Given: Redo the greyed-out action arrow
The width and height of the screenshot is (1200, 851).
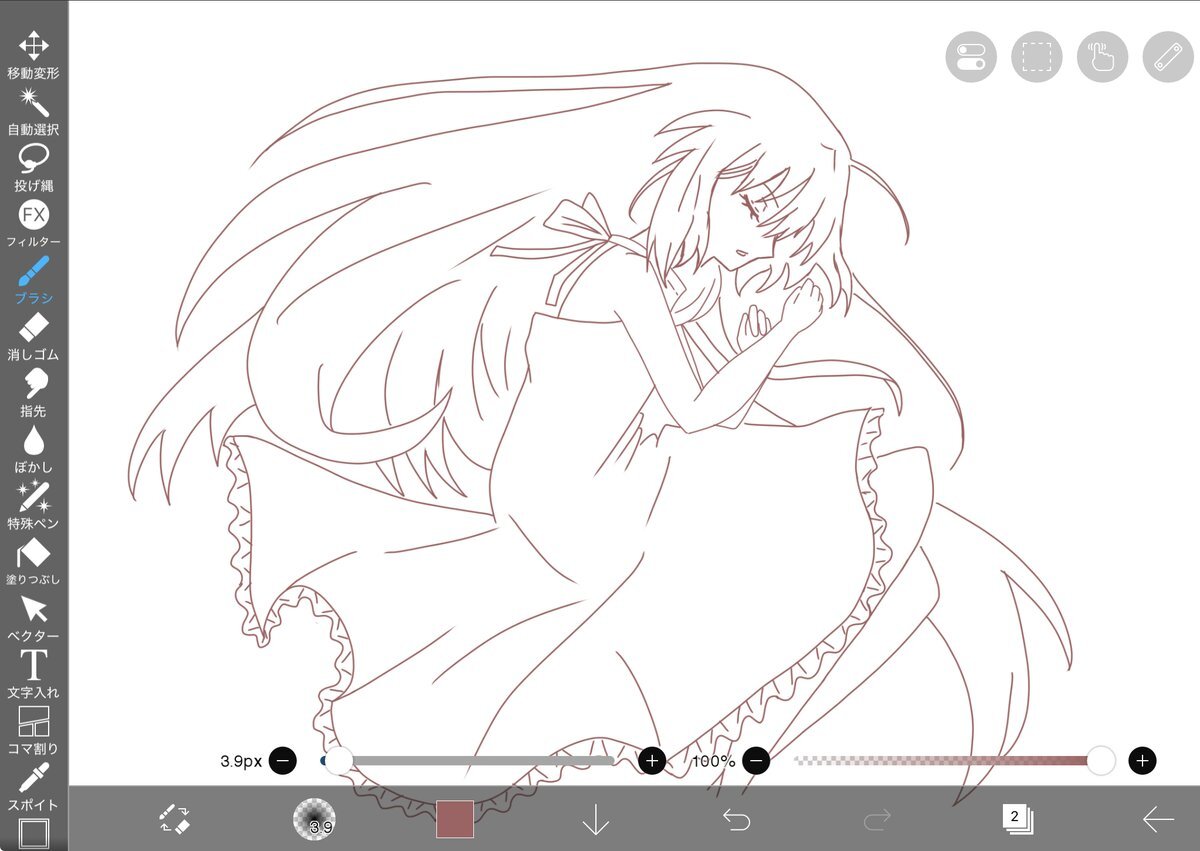Looking at the screenshot, I should coord(876,819).
